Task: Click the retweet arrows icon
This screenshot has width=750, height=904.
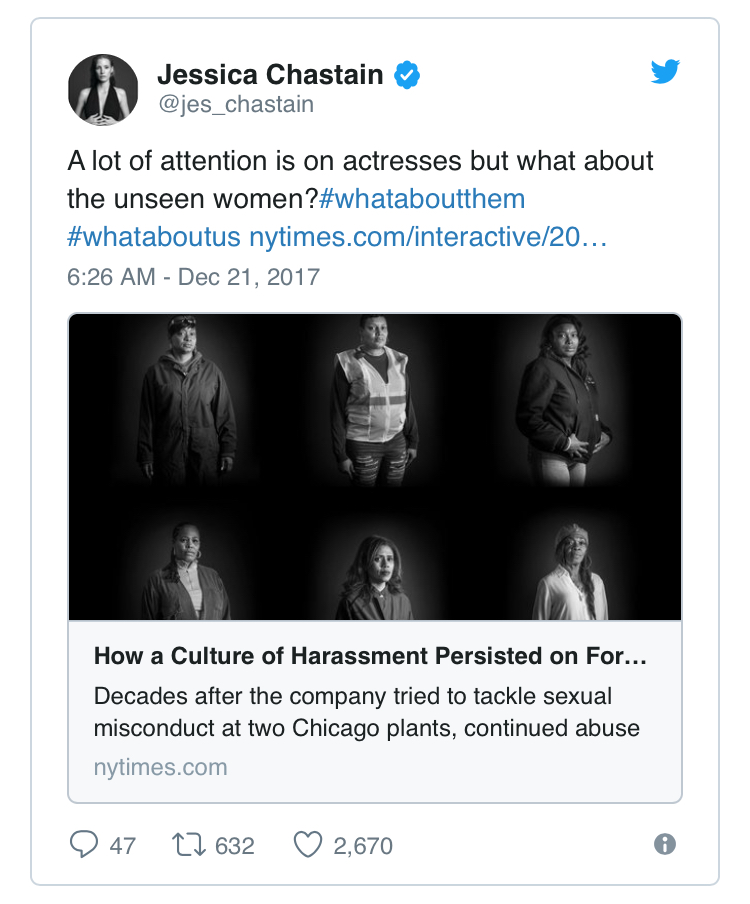Action: (x=189, y=845)
